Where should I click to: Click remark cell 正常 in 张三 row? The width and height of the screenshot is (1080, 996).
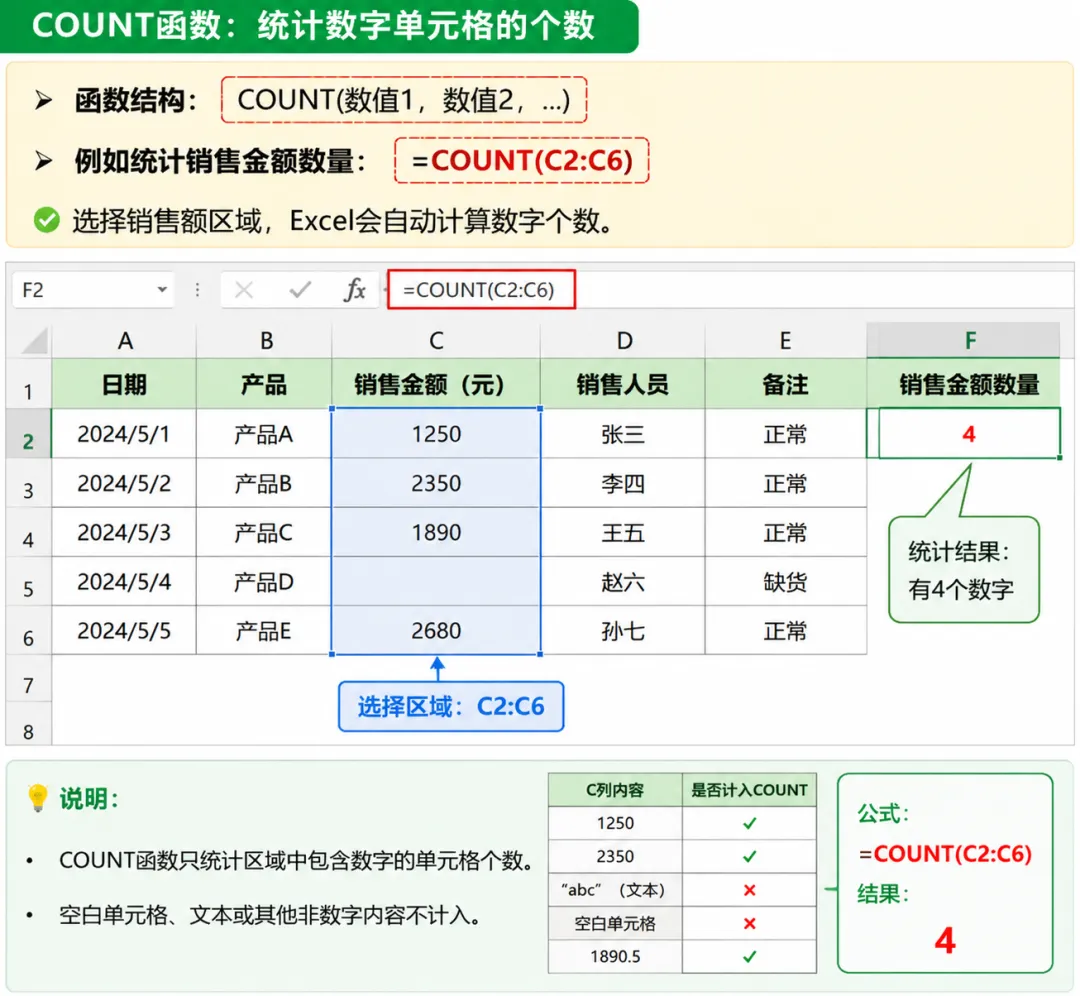(785, 434)
